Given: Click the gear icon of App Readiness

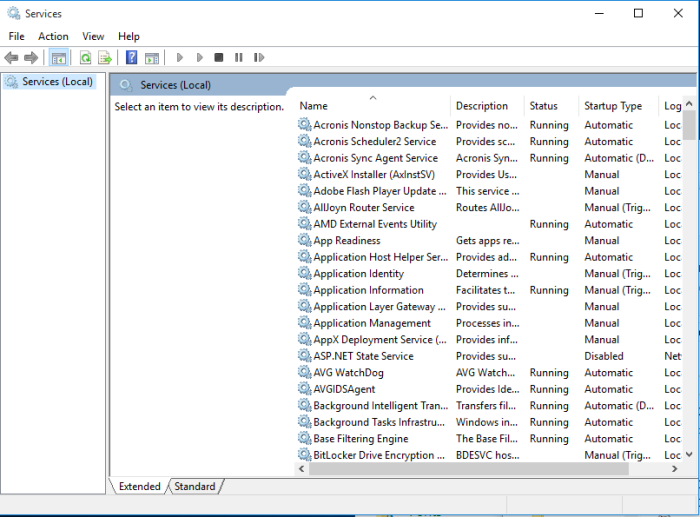Looking at the screenshot, I should (304, 240).
